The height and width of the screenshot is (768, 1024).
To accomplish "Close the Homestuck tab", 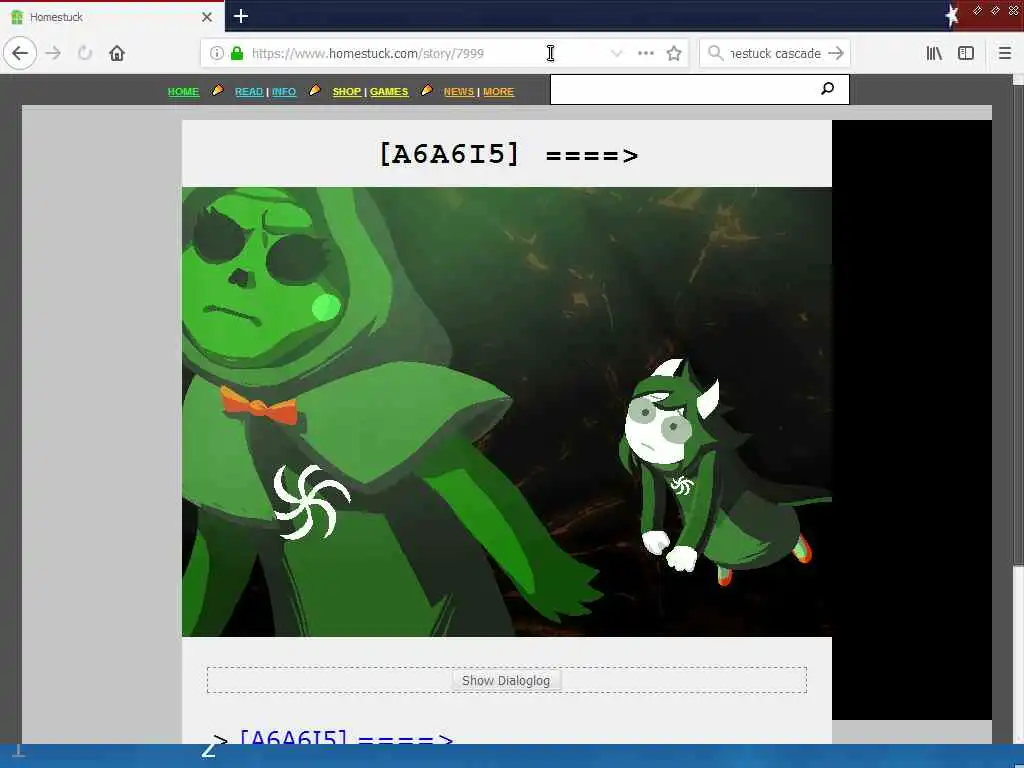I will point(206,17).
